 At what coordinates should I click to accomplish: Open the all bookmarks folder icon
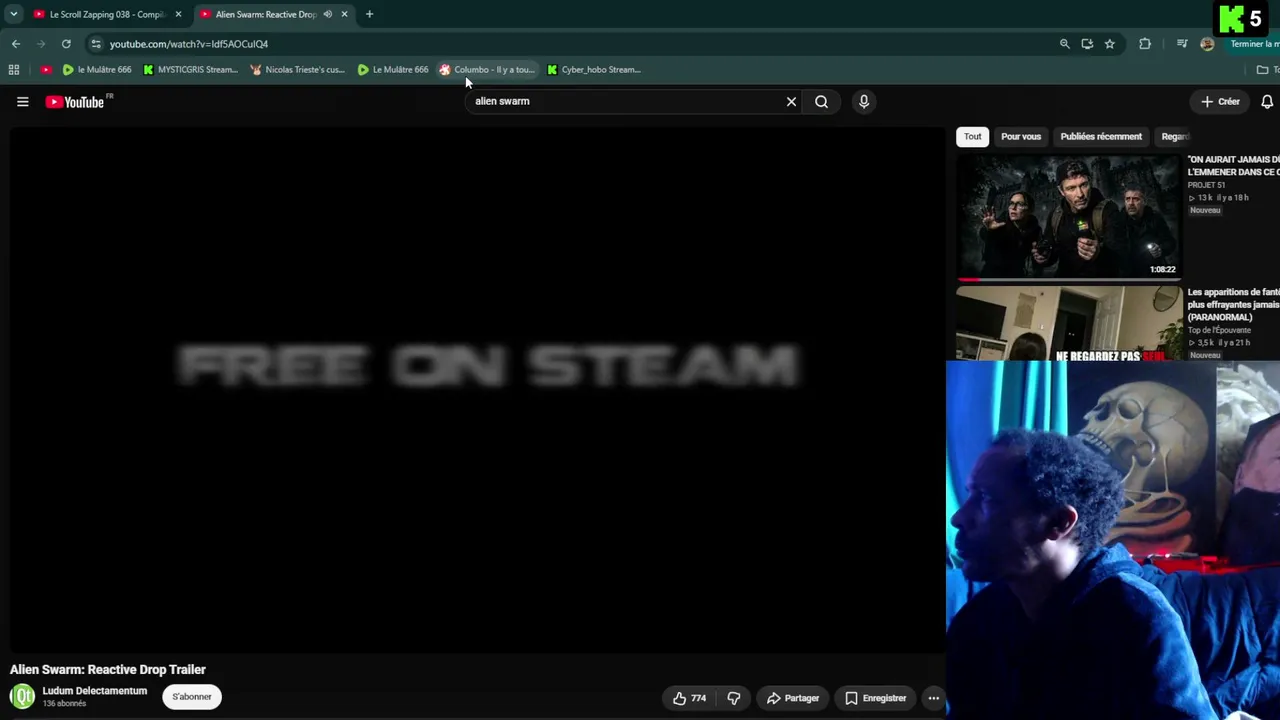[1262, 70]
